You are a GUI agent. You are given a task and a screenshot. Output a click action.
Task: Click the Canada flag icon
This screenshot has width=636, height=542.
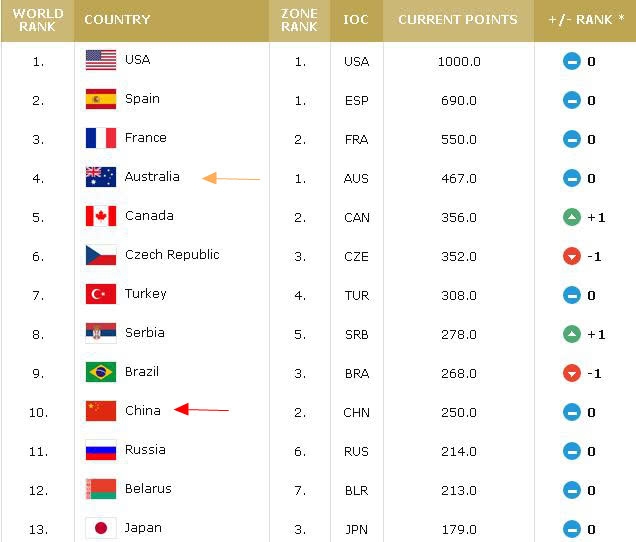pyautogui.click(x=101, y=216)
